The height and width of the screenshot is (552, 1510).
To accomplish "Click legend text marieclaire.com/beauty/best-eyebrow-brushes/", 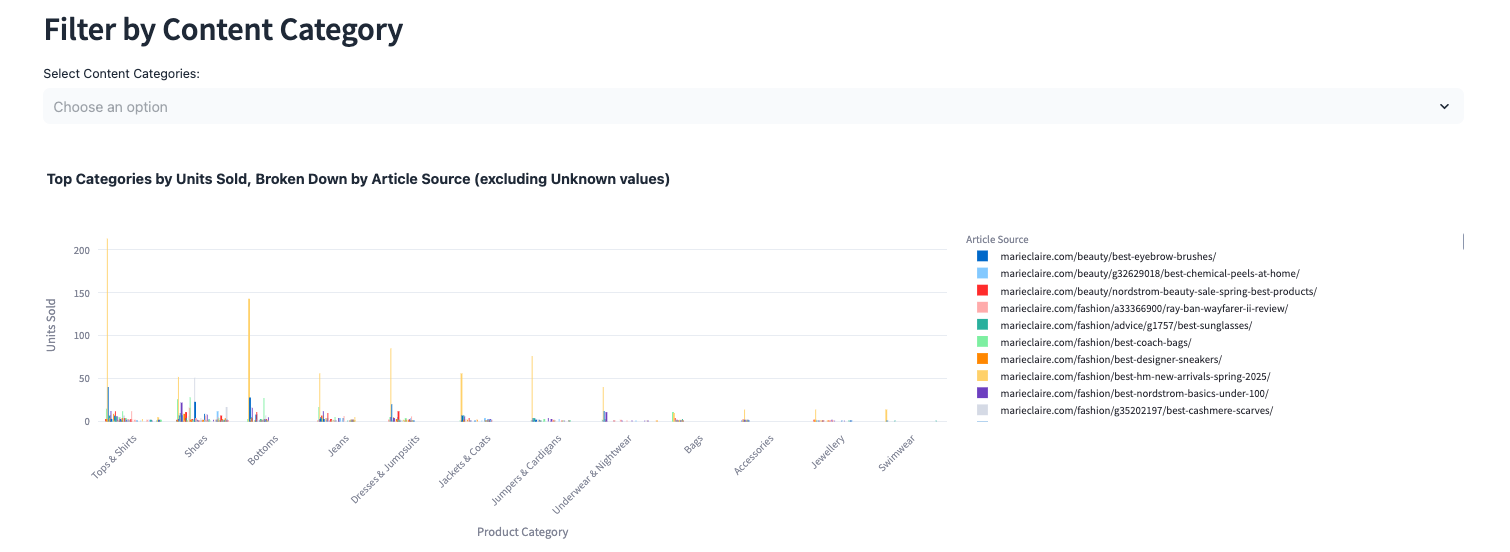I will [1108, 257].
